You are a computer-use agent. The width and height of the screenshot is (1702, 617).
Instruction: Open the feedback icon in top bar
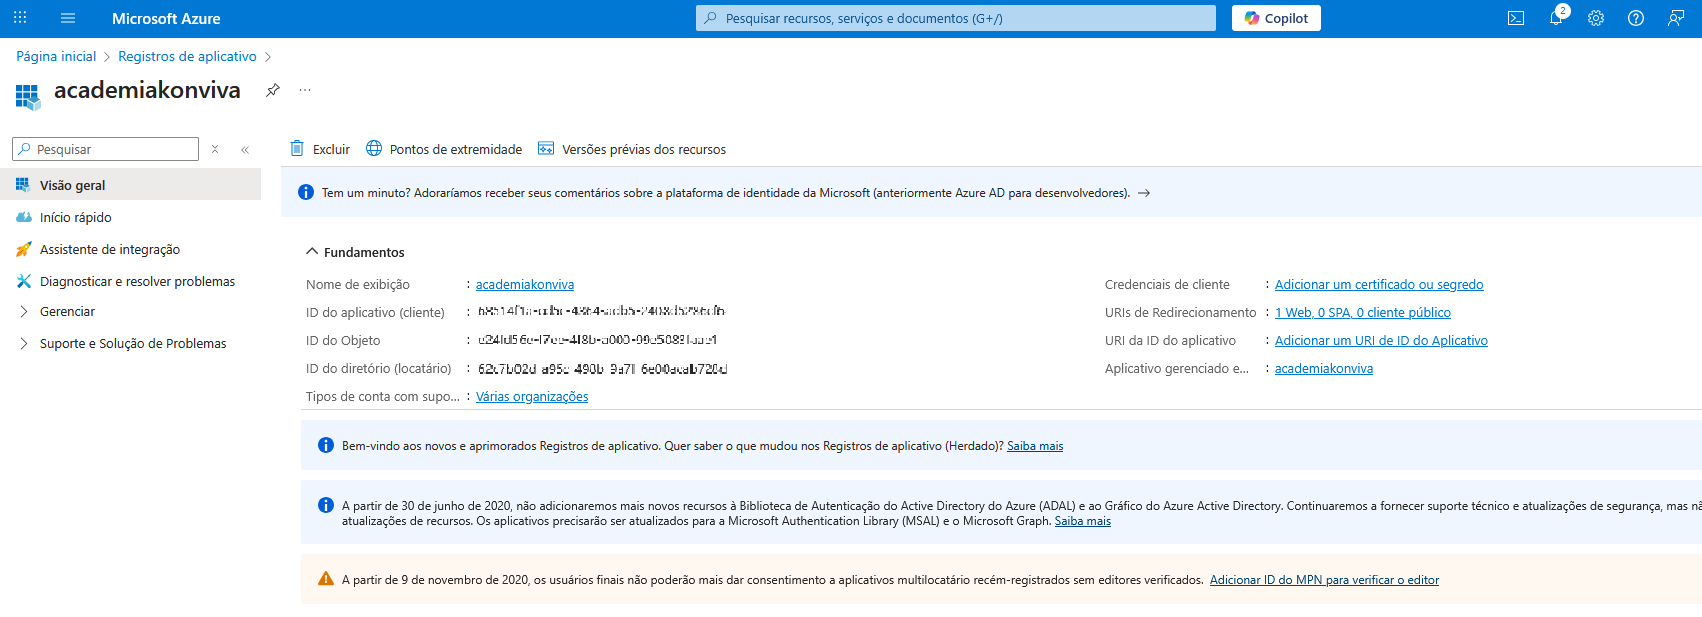click(x=1676, y=18)
